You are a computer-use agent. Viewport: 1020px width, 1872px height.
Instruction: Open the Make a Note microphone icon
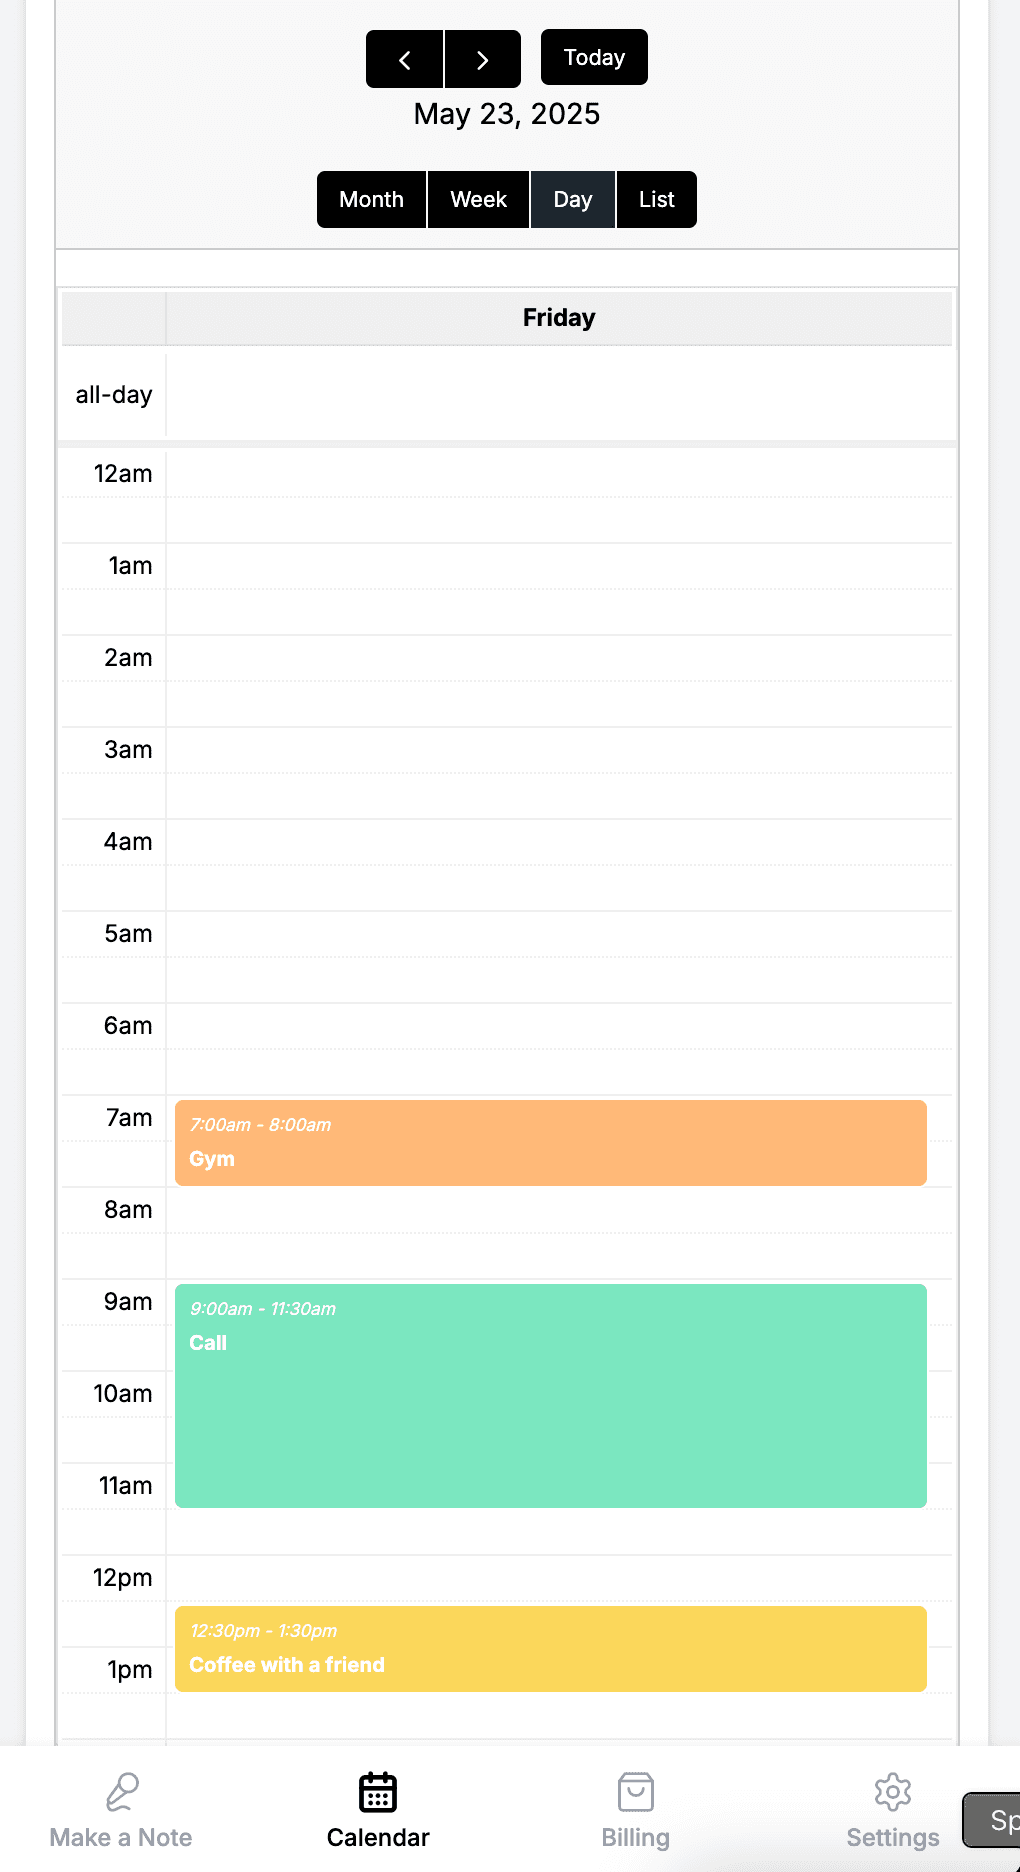tap(121, 1792)
